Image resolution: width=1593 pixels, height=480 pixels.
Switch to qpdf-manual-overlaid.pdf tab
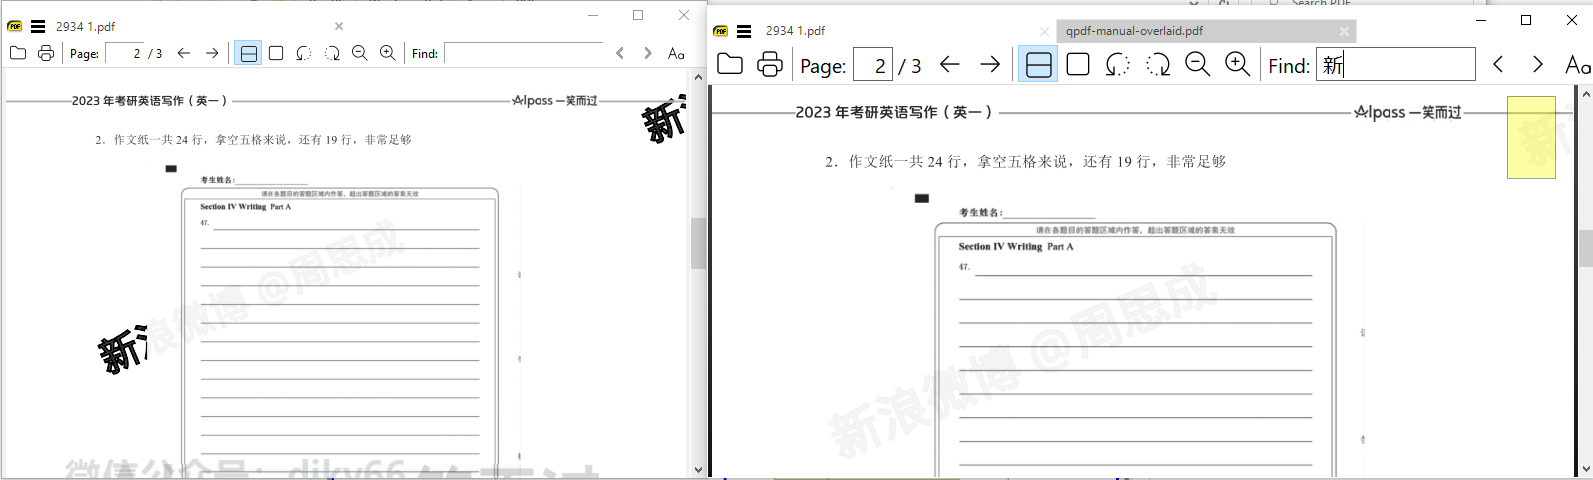(x=1134, y=31)
